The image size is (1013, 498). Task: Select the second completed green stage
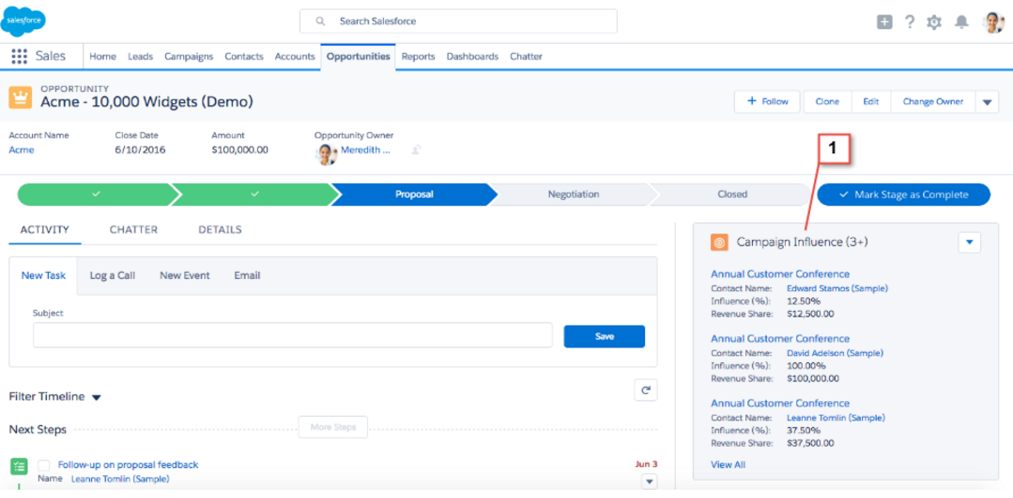[255, 194]
